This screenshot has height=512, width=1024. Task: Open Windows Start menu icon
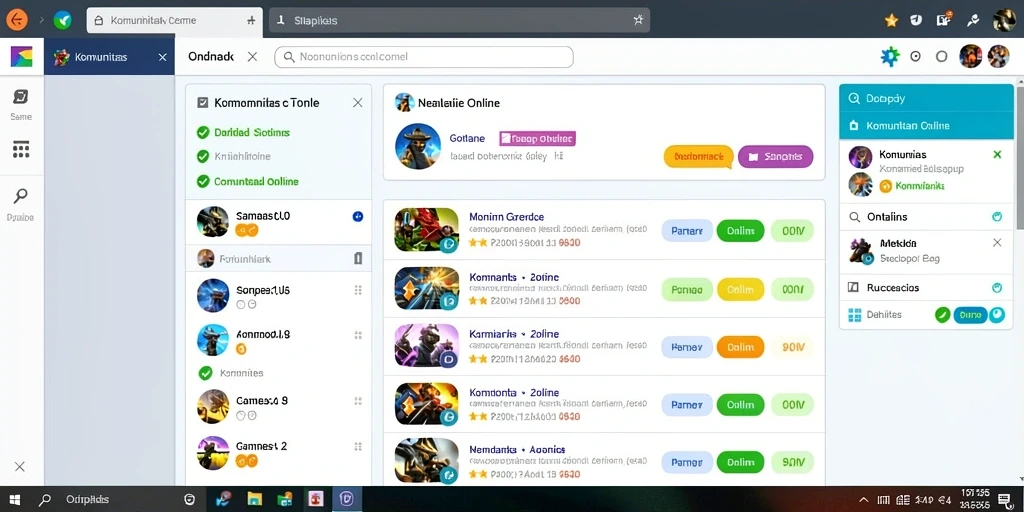point(14,500)
